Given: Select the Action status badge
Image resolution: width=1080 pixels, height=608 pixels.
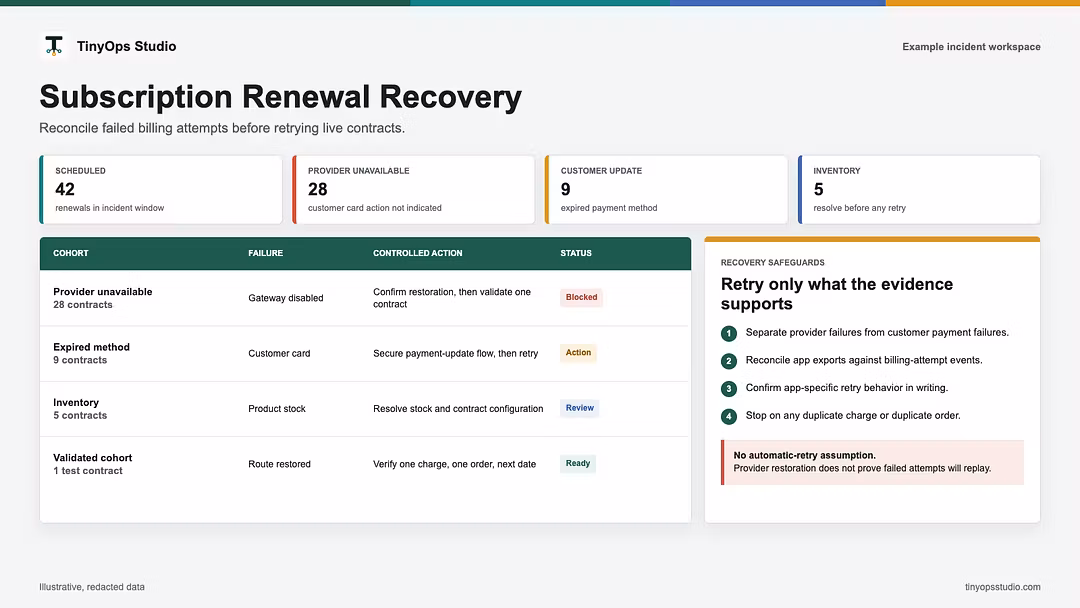Looking at the screenshot, I should pos(578,353).
